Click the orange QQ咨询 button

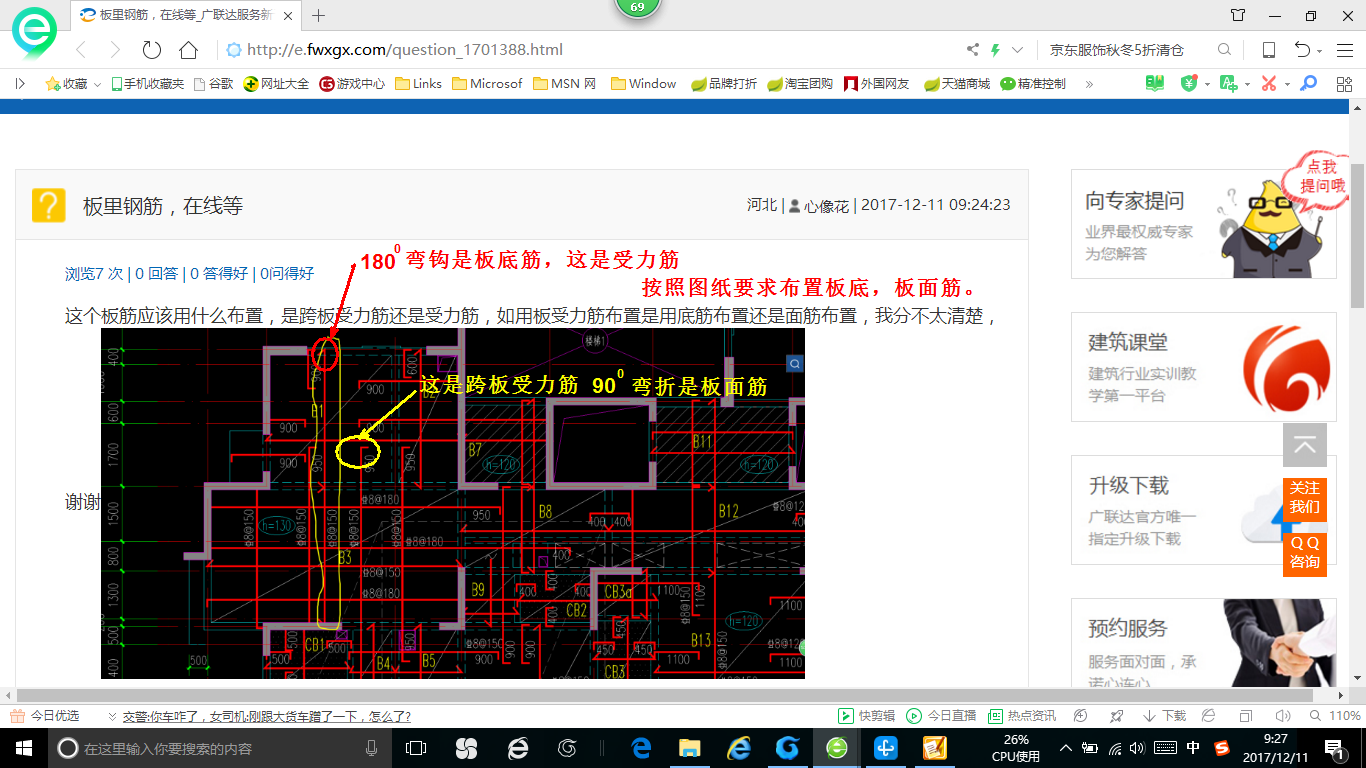[x=1305, y=553]
